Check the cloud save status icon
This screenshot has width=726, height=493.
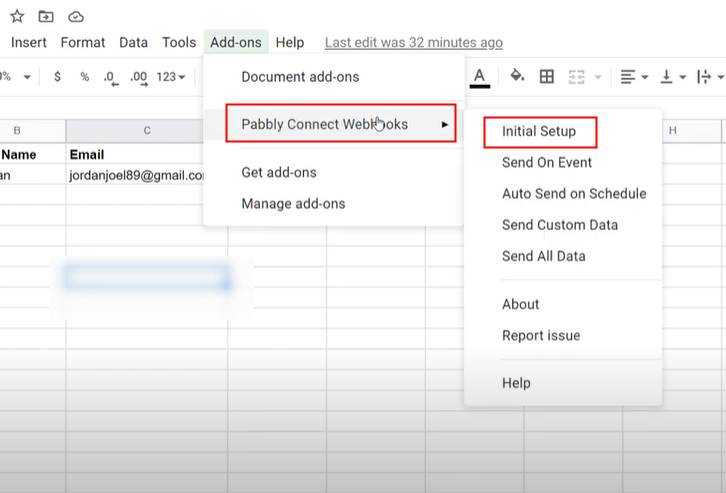[75, 17]
